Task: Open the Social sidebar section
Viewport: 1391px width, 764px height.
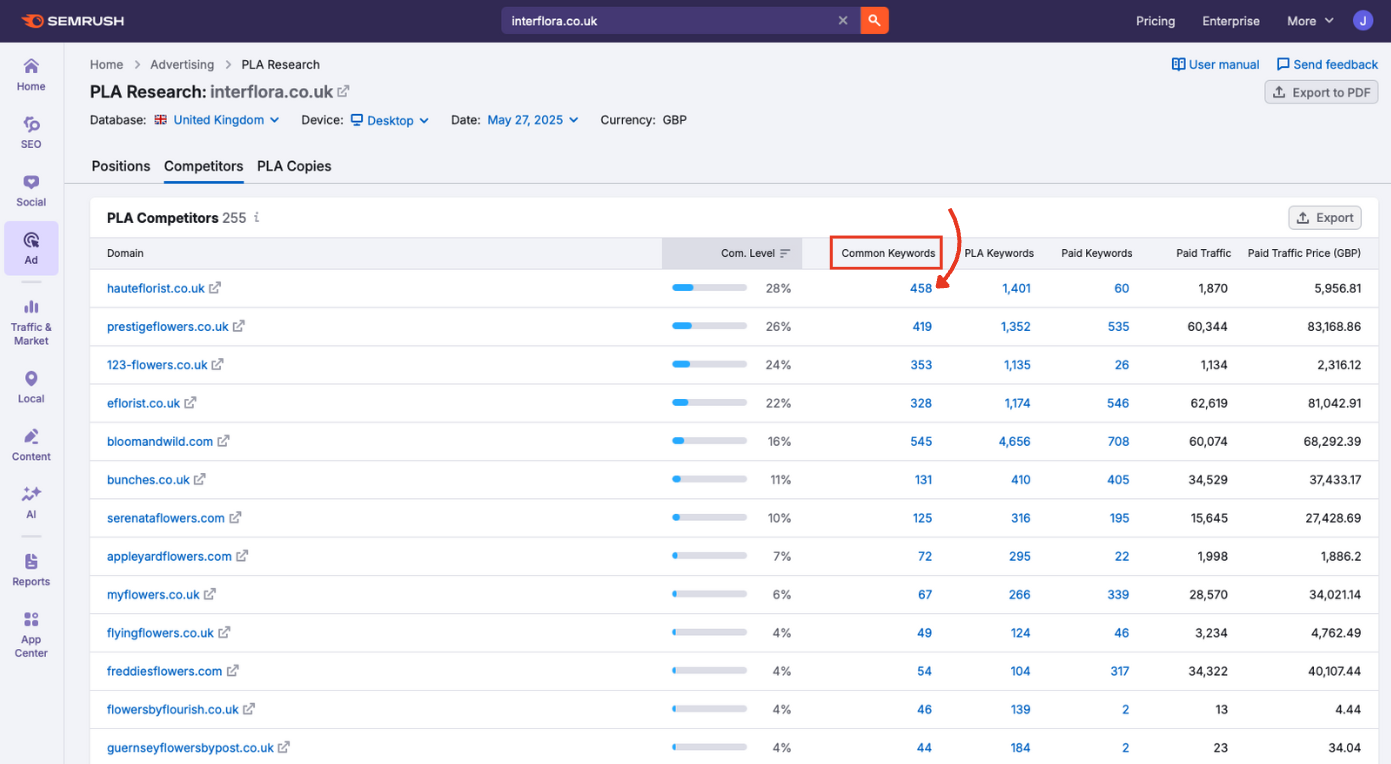Action: [x=31, y=190]
